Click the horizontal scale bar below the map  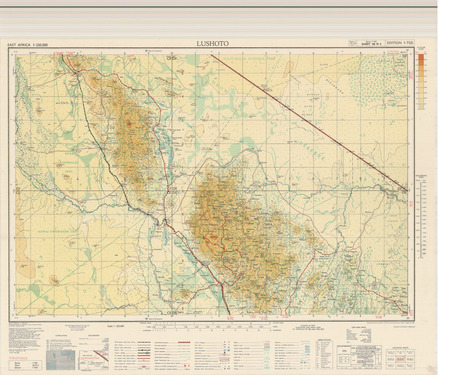coord(210,327)
